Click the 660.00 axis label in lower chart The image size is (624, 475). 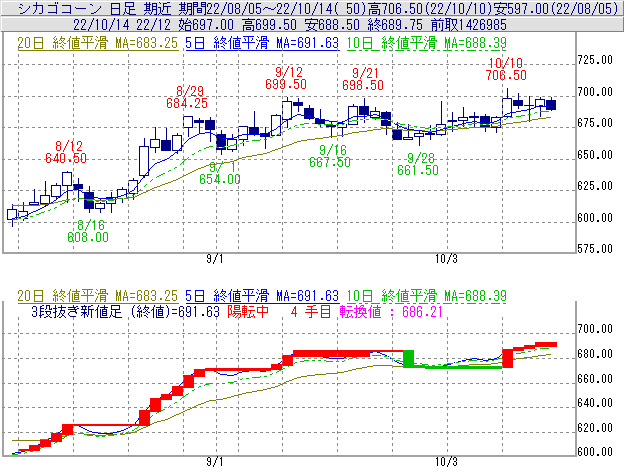pos(595,379)
